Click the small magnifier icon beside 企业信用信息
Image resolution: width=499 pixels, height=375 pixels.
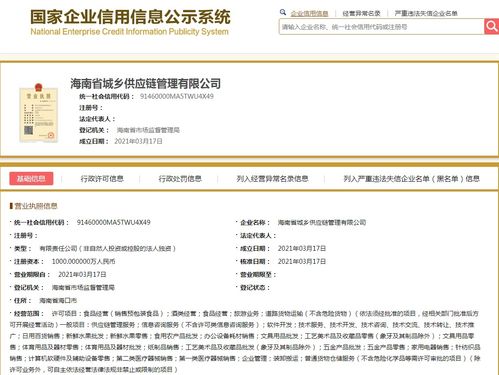click(283, 12)
